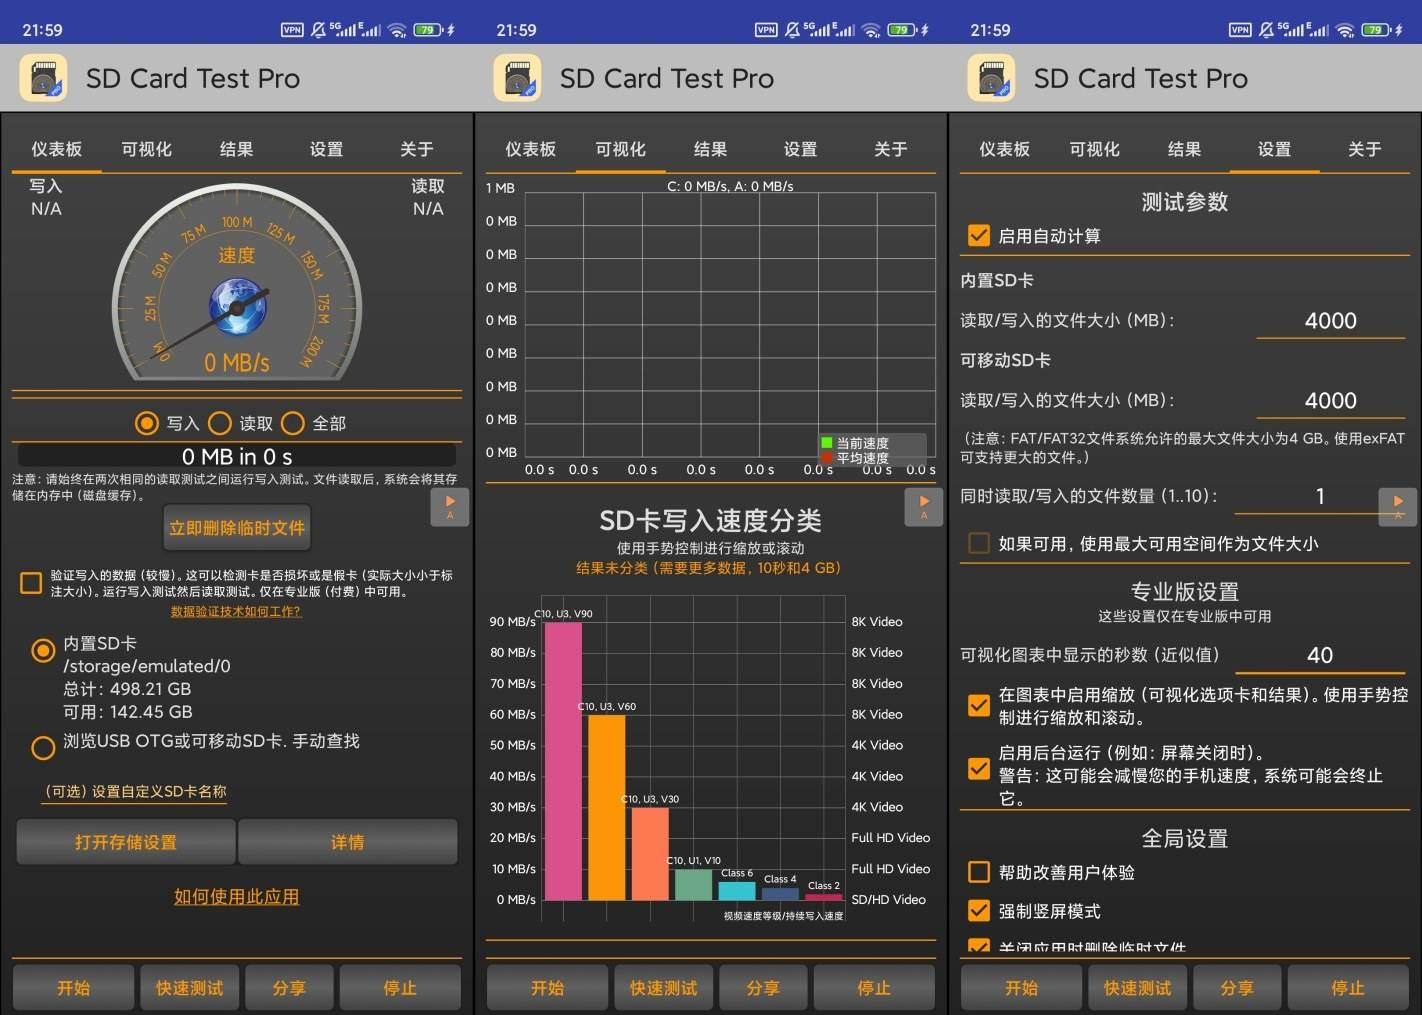Tap the battery icon in the right status bar
This screenshot has height=1015, width=1422.
(x=1377, y=30)
